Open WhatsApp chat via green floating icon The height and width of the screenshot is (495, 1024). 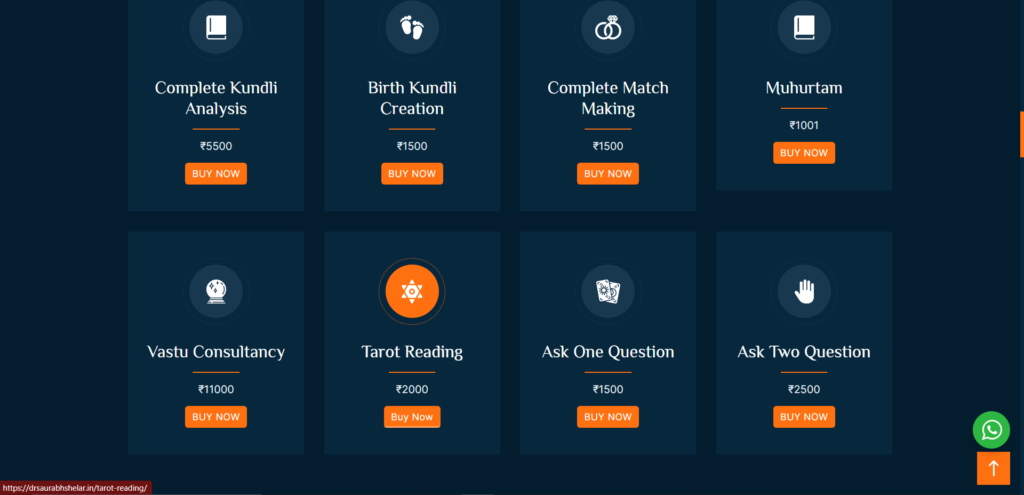[x=991, y=430]
